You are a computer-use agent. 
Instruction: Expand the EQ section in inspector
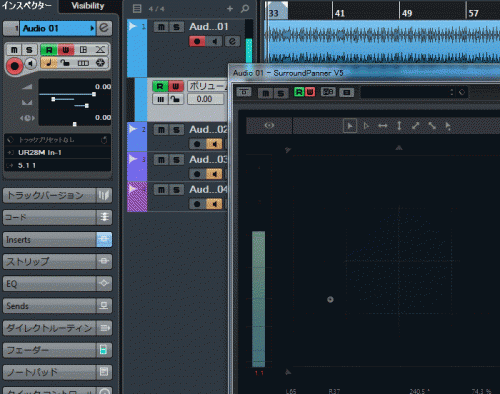click(49, 284)
